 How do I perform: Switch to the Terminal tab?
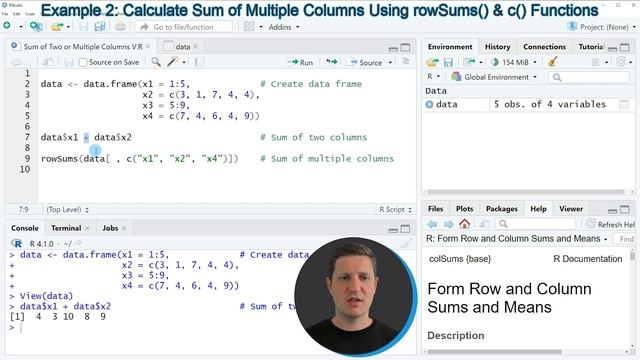(x=66, y=228)
